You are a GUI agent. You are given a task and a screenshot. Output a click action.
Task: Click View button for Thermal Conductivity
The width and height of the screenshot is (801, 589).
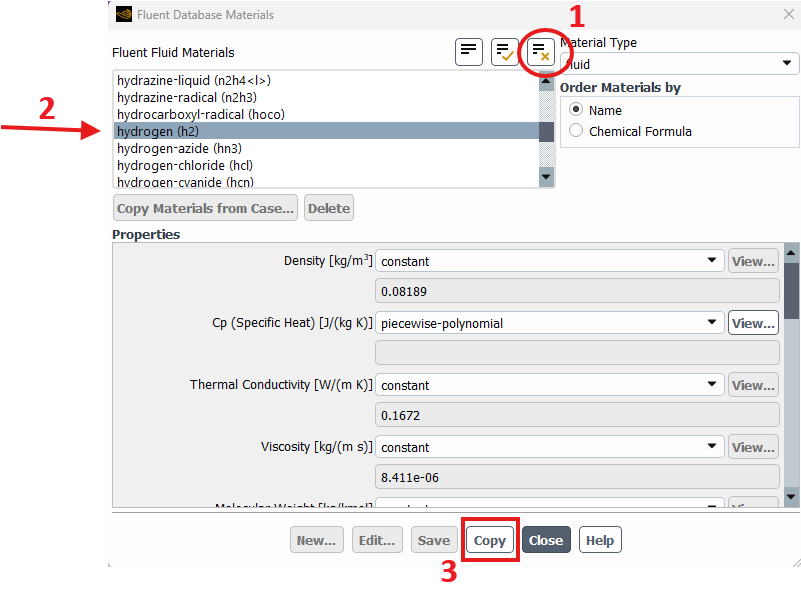(x=753, y=385)
